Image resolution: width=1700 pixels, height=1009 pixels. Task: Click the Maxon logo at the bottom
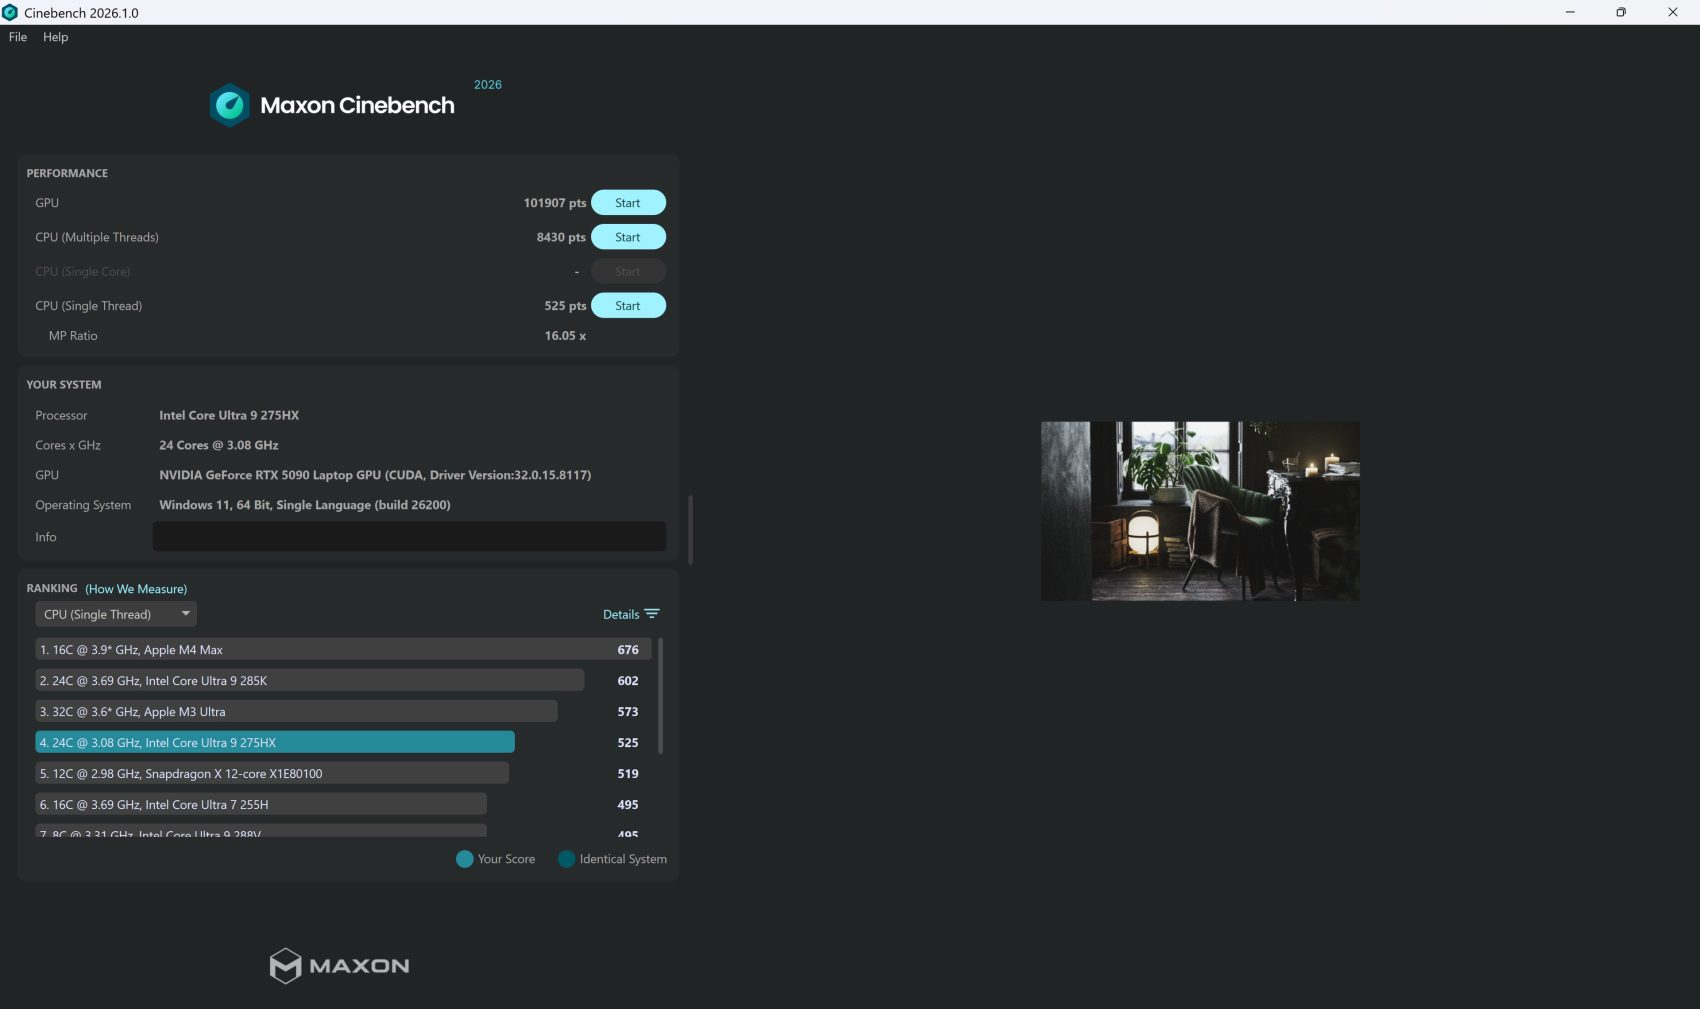pos(339,966)
